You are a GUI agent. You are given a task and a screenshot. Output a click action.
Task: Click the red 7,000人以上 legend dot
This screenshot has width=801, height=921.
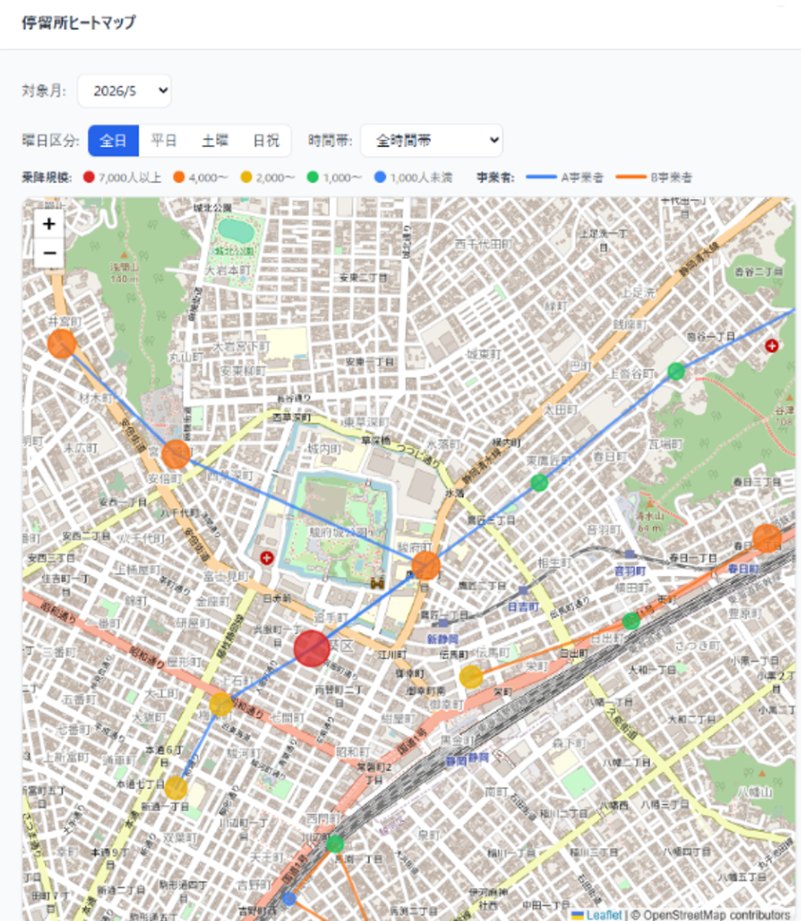[x=89, y=177]
